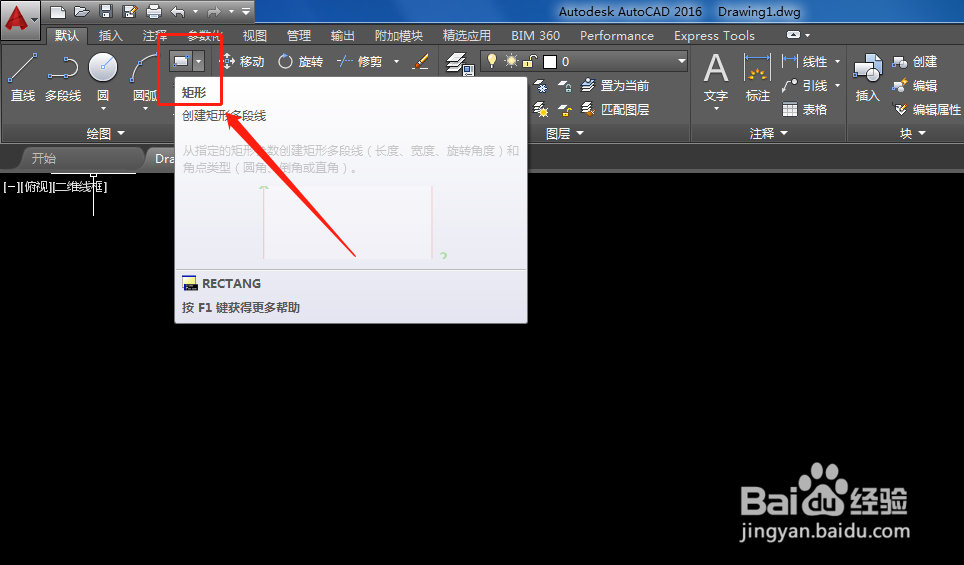964x565 pixels.
Task: Open the 线性 dimension type dropdown
Action: (x=837, y=61)
